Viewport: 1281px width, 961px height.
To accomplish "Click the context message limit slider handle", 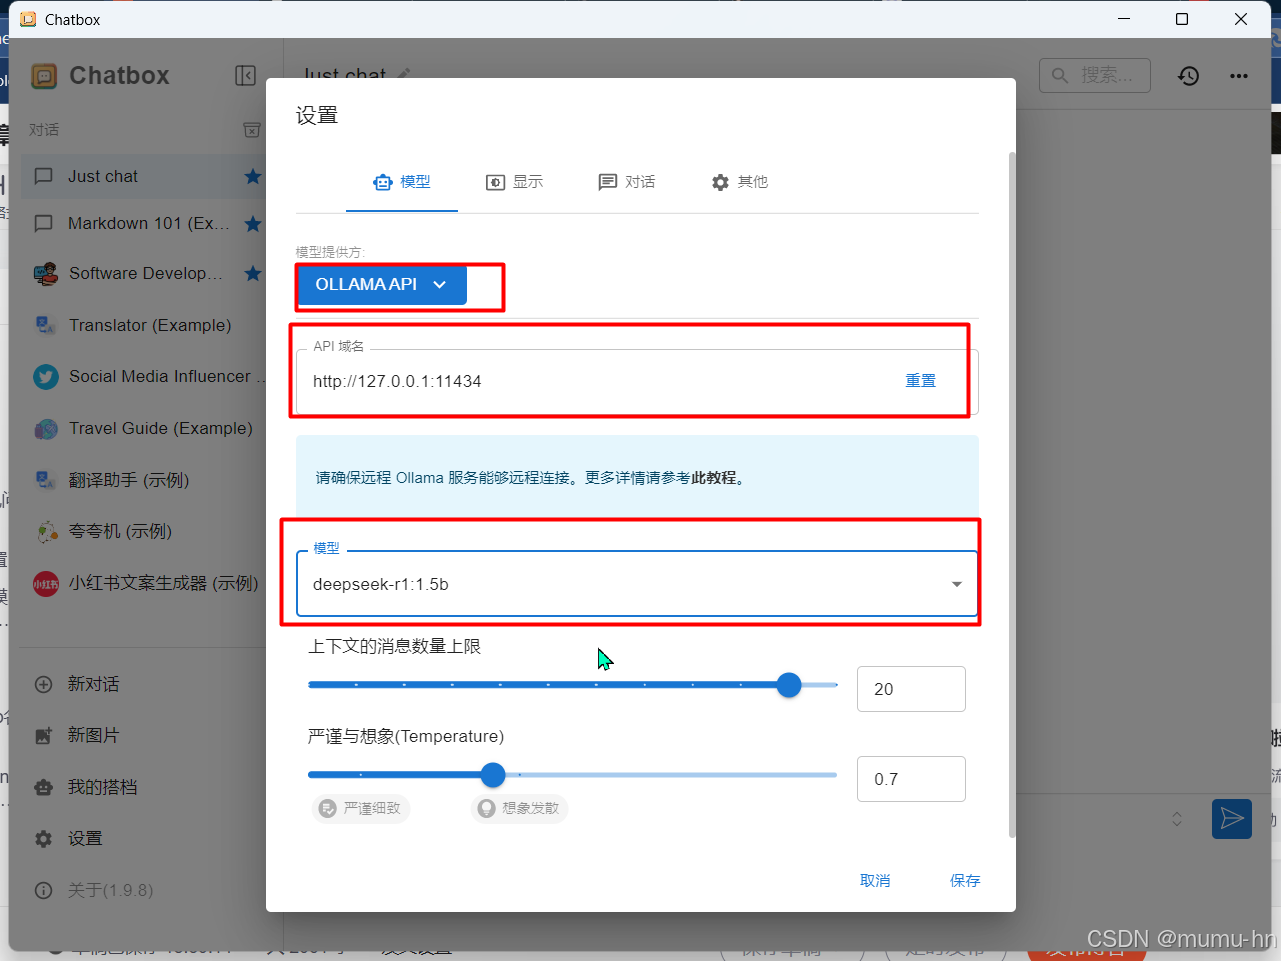I will pyautogui.click(x=789, y=685).
